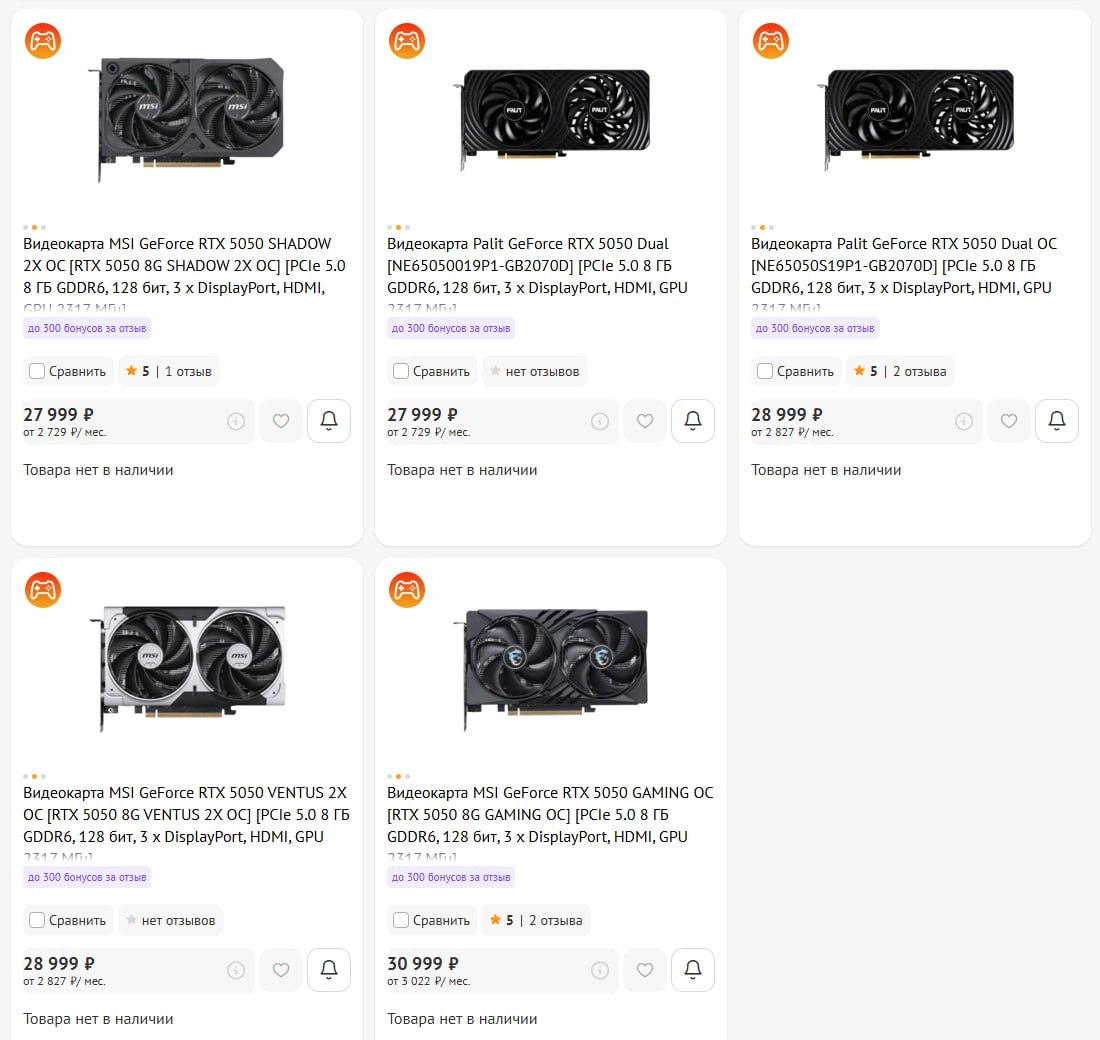This screenshot has width=1100, height=1040.
Task: Open price info icon for MSI VENTUS 2X OC
Action: [x=236, y=970]
